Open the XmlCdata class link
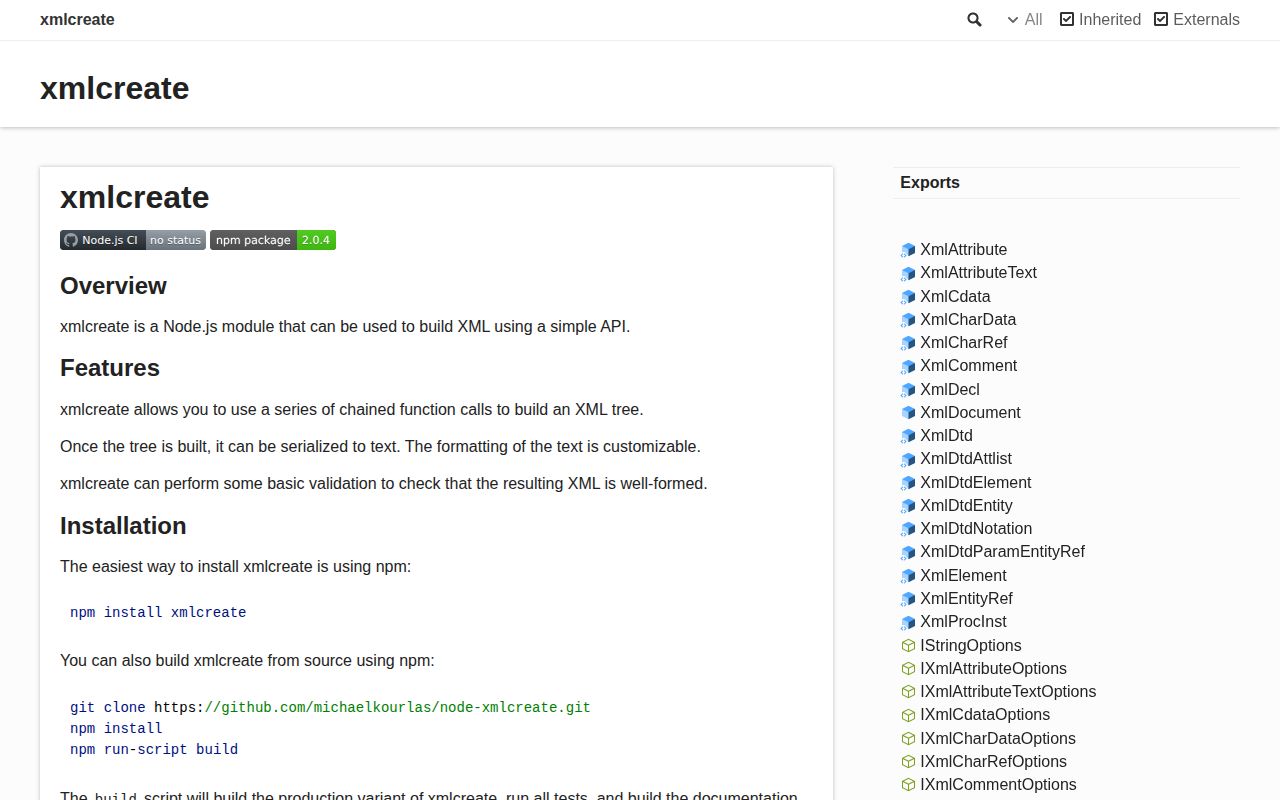 (x=955, y=296)
